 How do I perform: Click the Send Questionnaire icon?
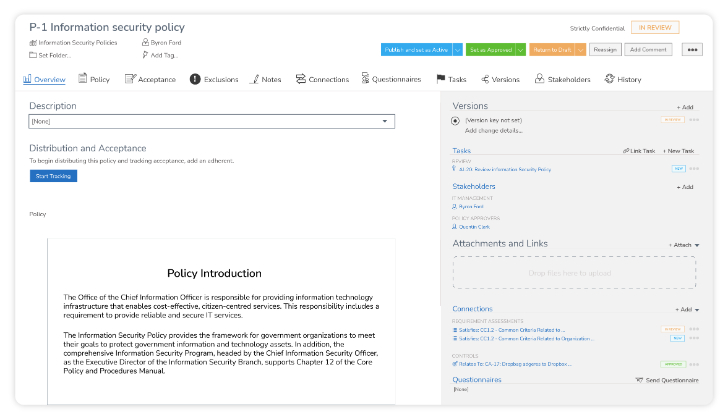(640, 380)
